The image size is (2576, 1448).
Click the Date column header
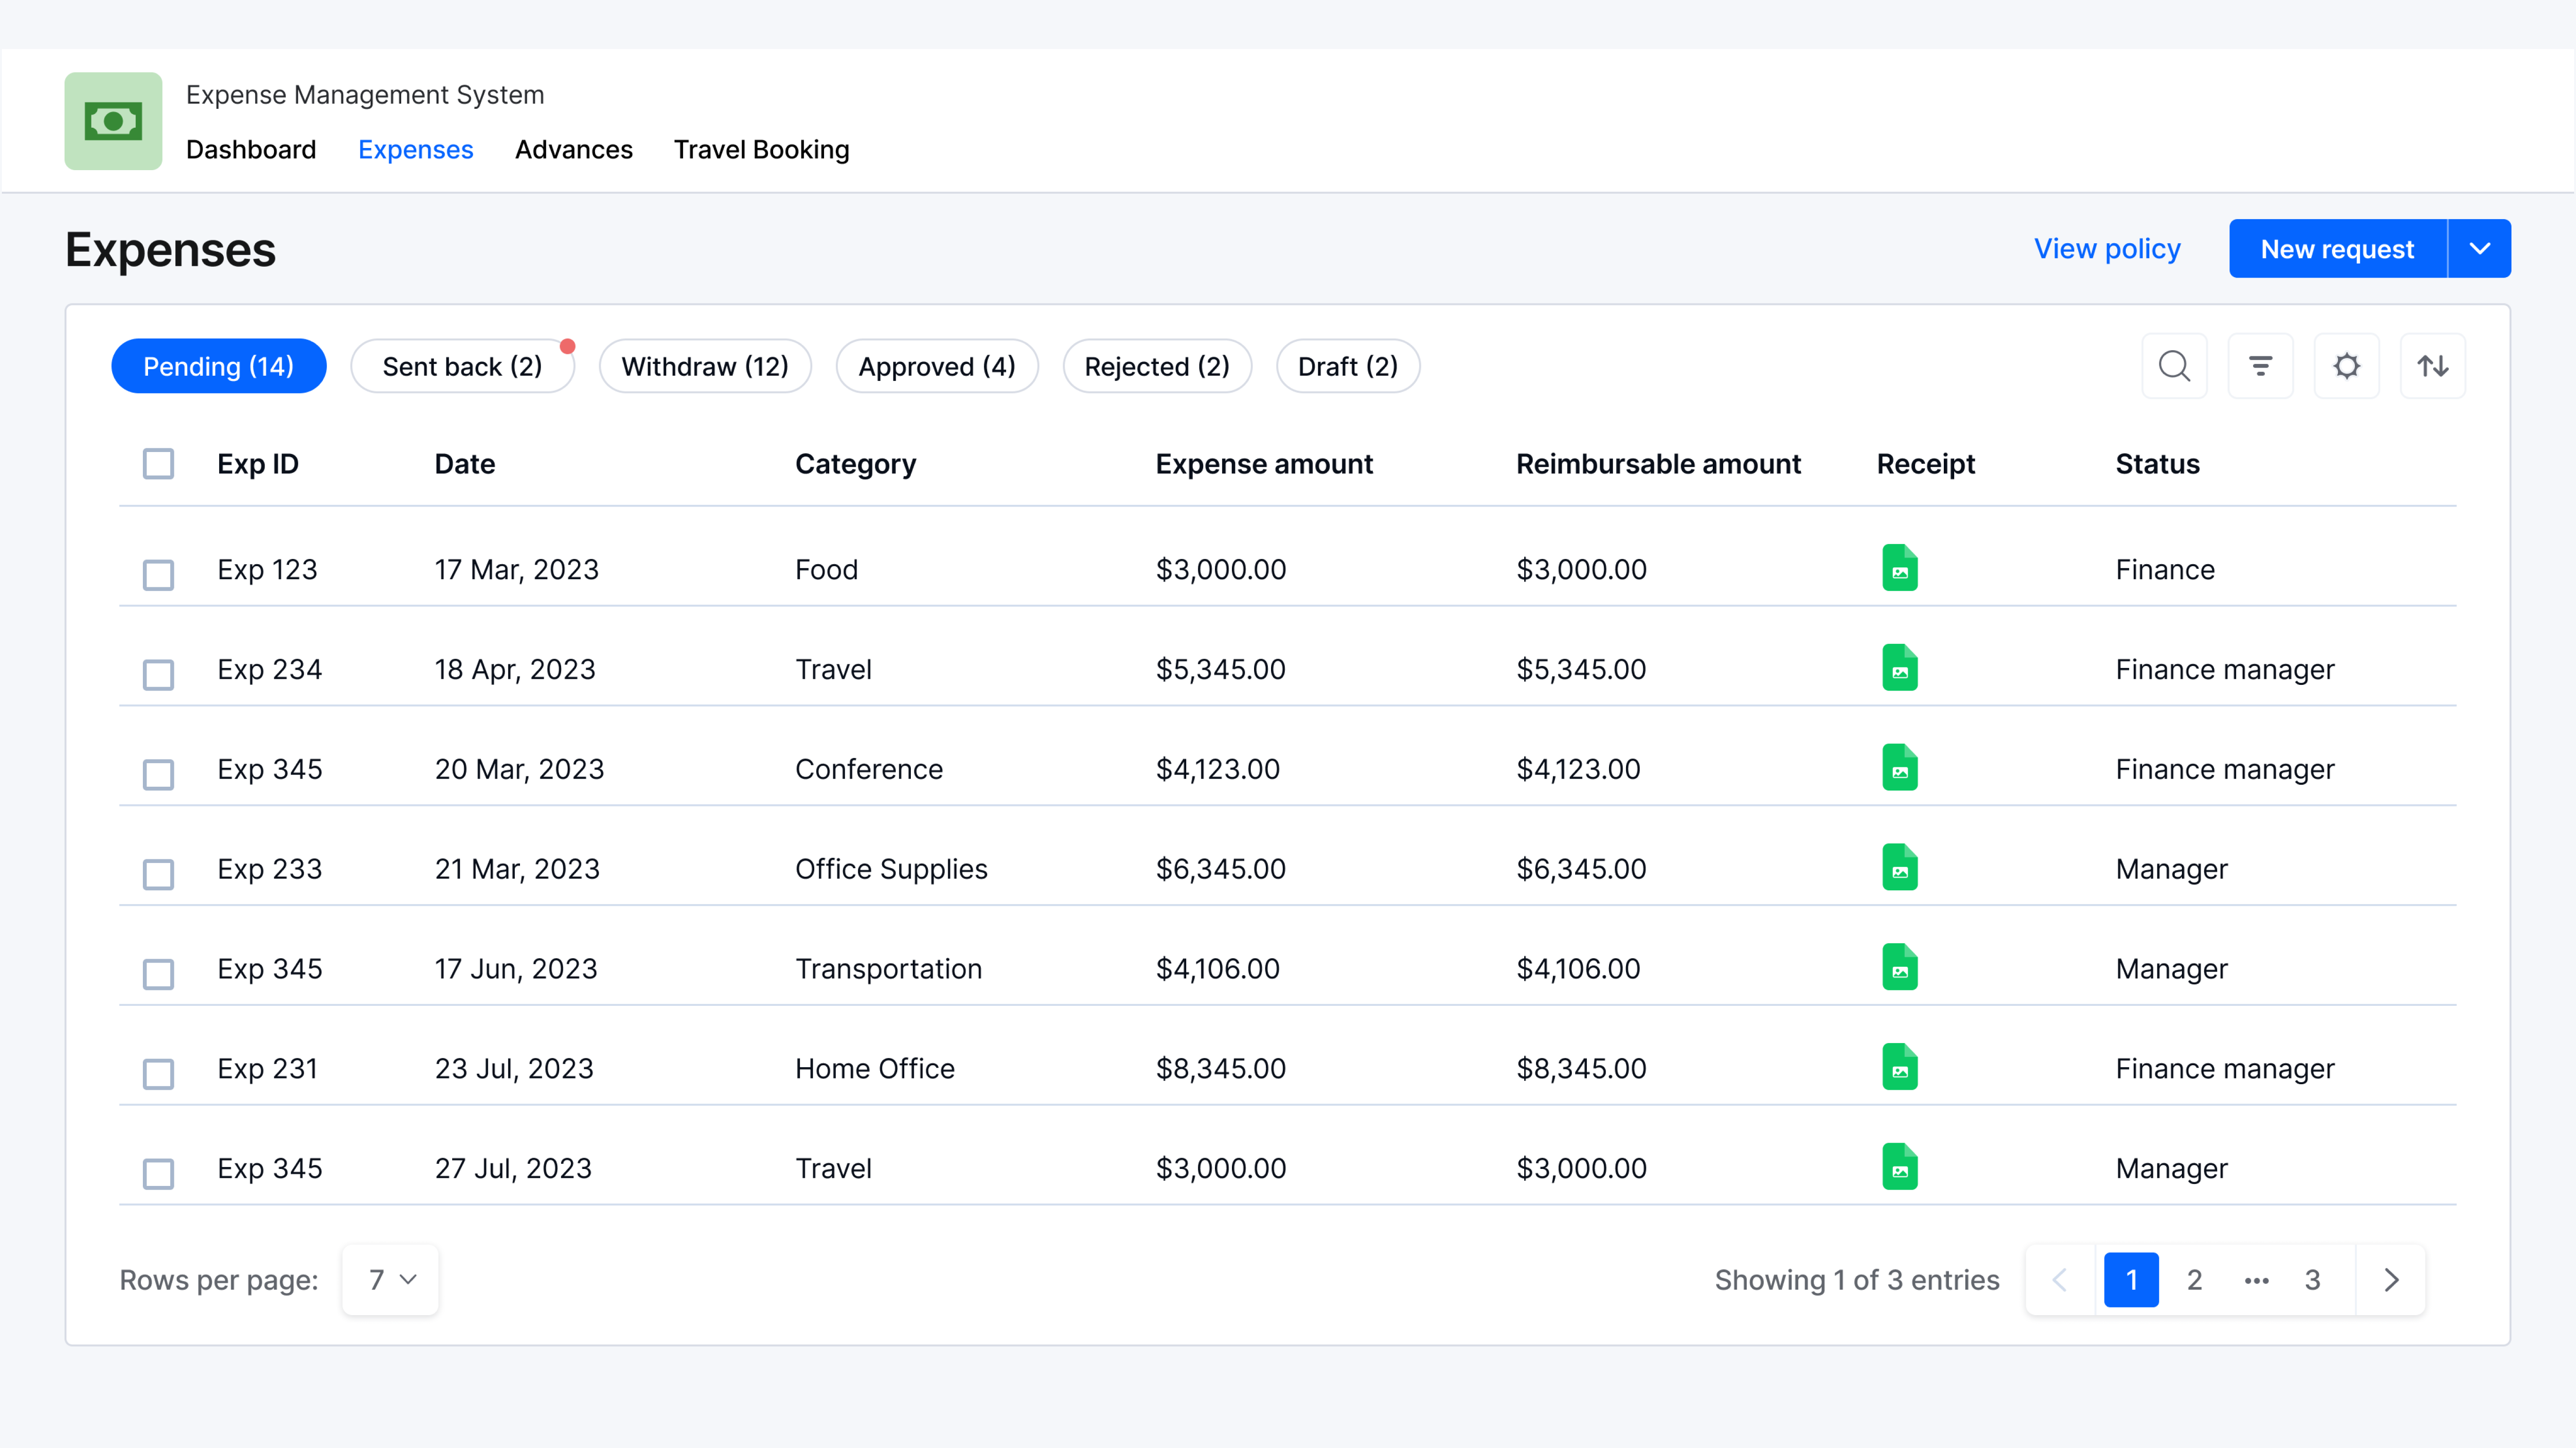[x=465, y=464]
